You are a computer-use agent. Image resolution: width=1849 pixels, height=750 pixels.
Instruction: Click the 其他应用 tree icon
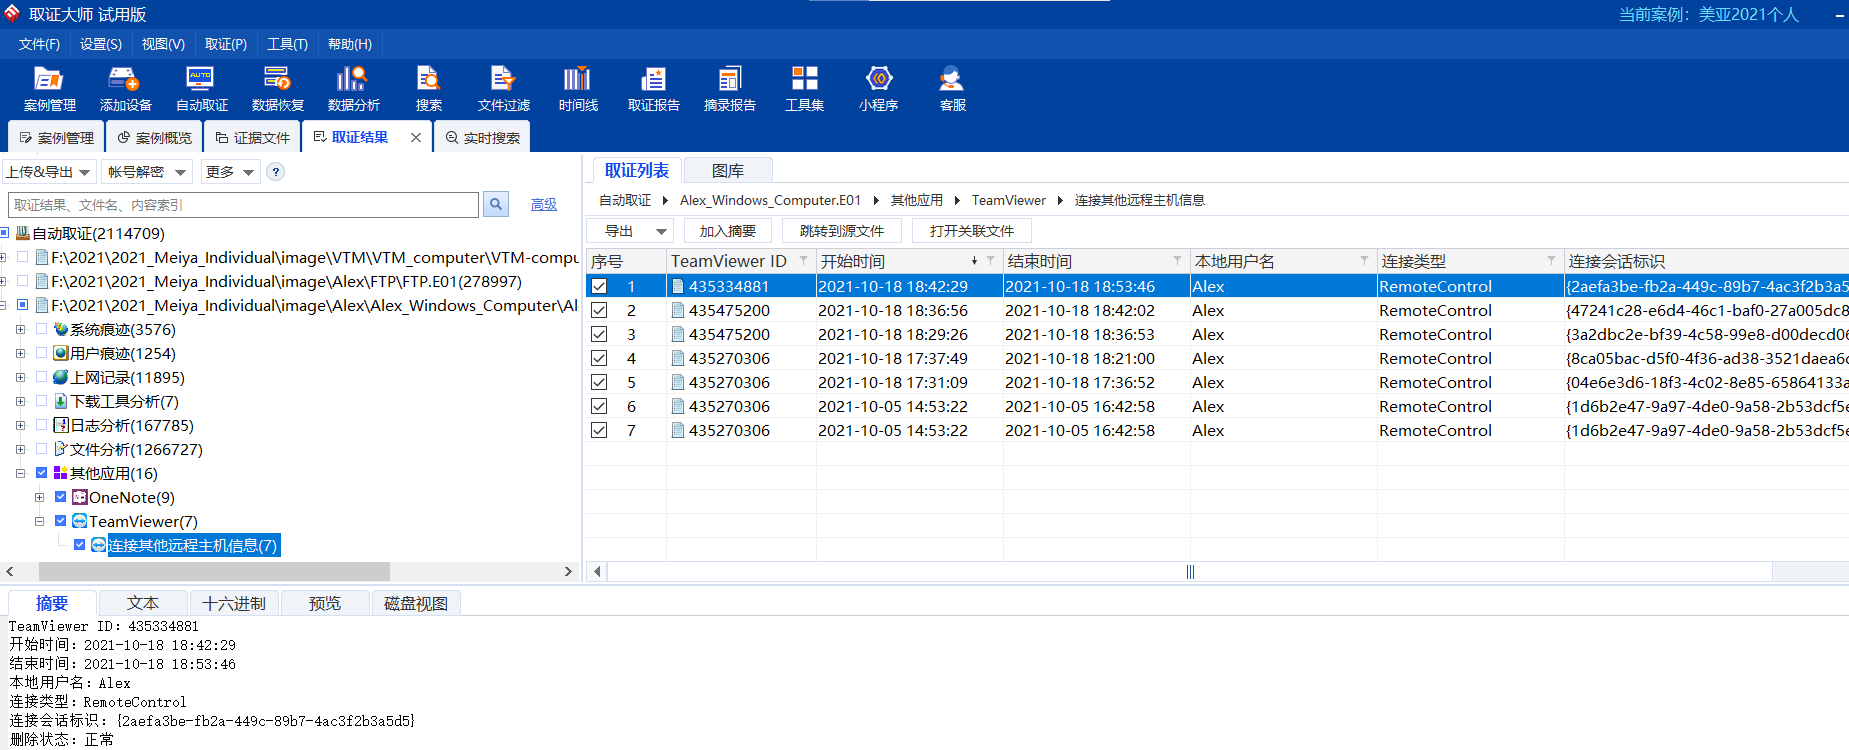tap(61, 473)
